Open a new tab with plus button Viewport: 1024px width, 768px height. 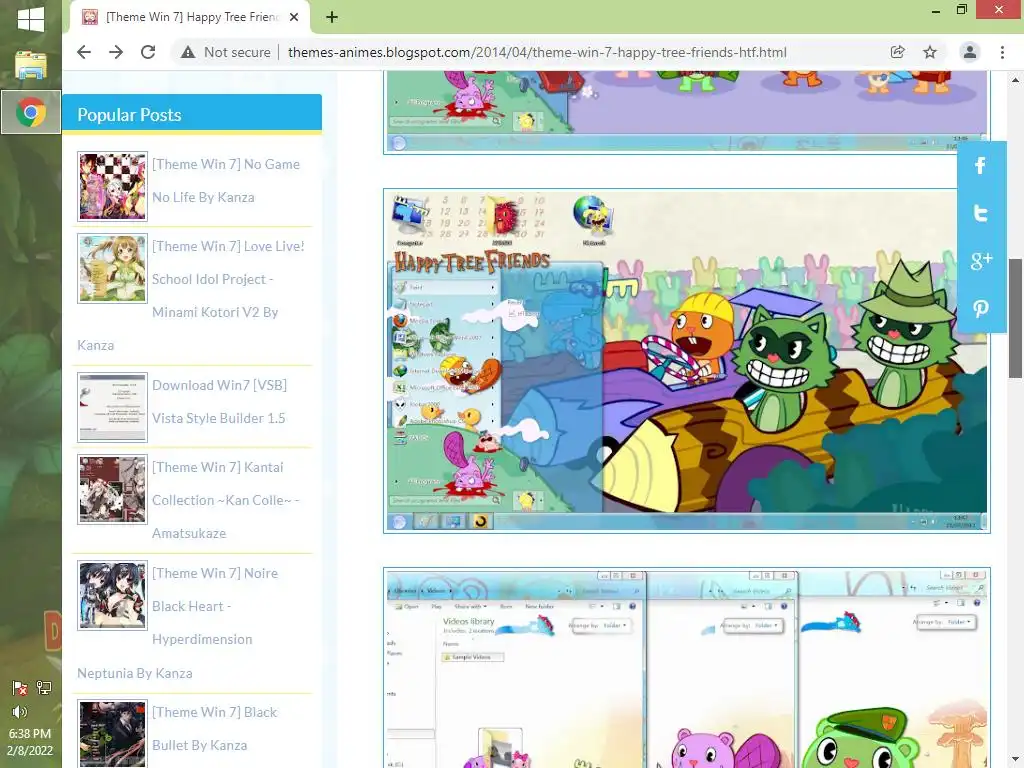coord(332,17)
